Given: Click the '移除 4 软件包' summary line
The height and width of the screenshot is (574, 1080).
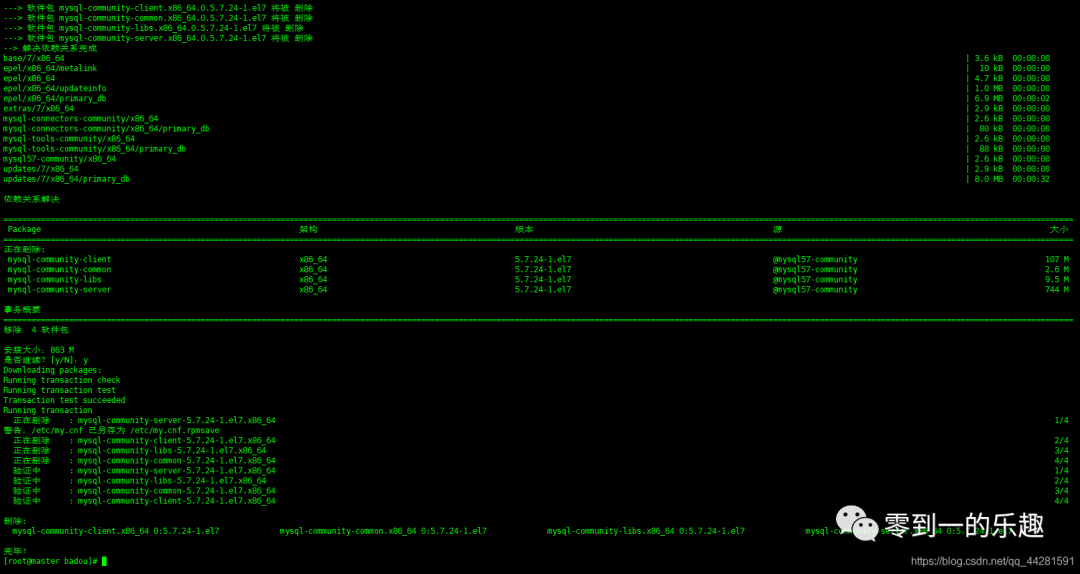Looking at the screenshot, I should point(36,330).
